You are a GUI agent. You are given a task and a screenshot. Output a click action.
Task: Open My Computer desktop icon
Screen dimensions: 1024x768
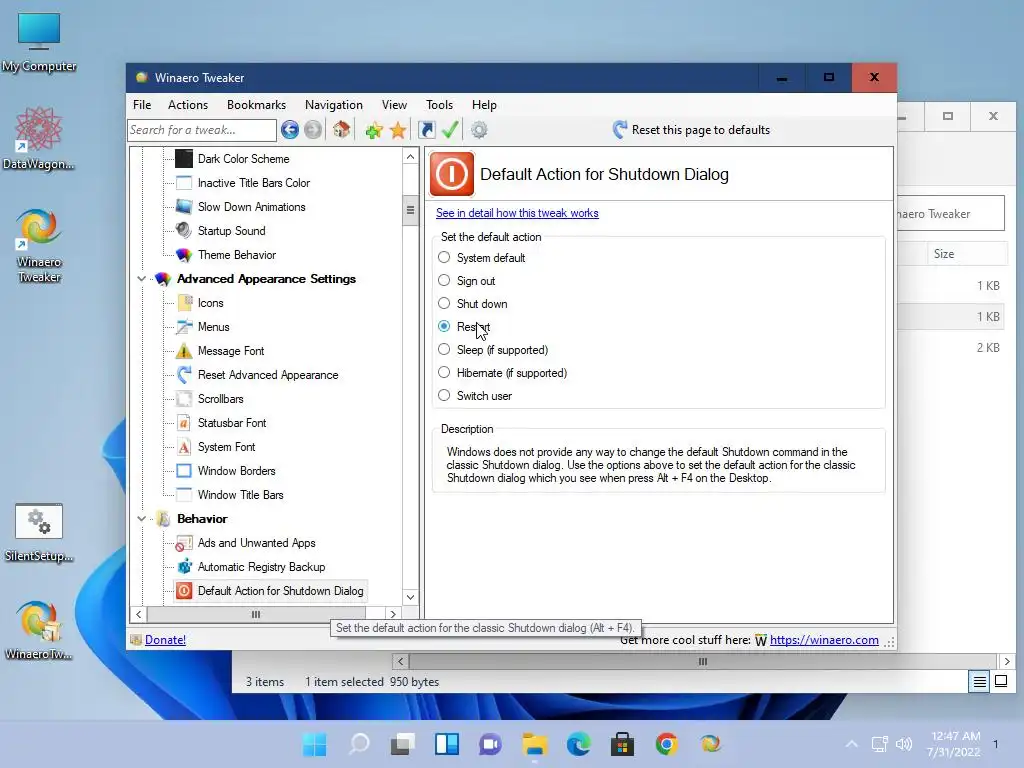click(39, 42)
